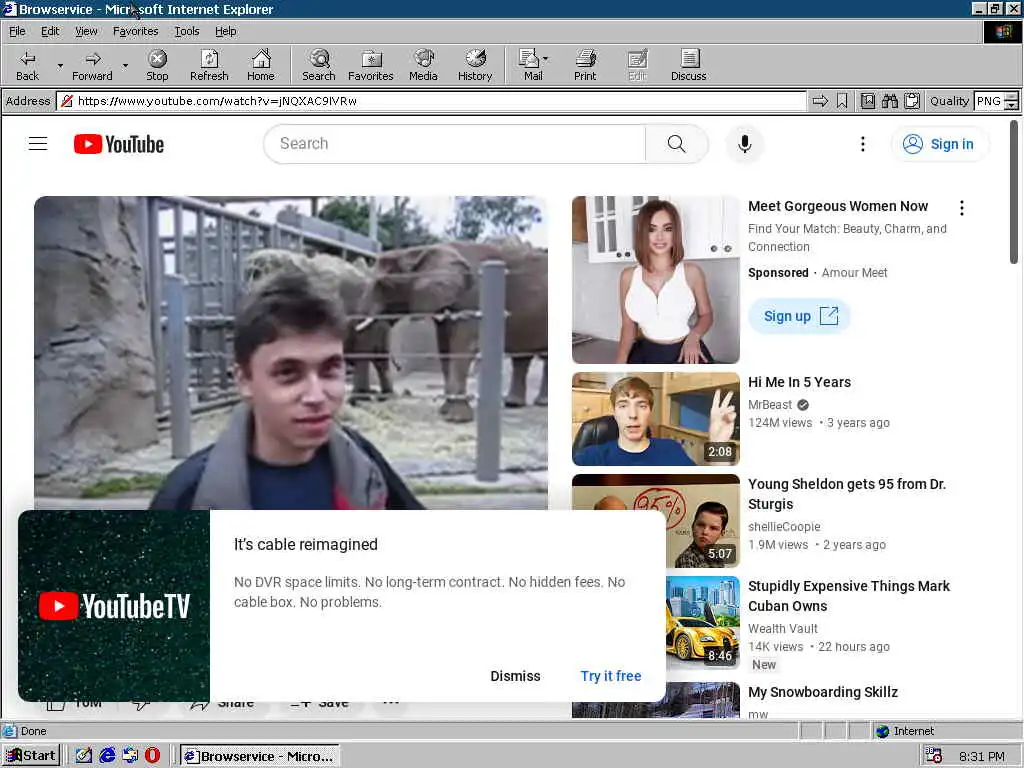Open the Edit menu
Screen dimensions: 1024x768
click(50, 31)
